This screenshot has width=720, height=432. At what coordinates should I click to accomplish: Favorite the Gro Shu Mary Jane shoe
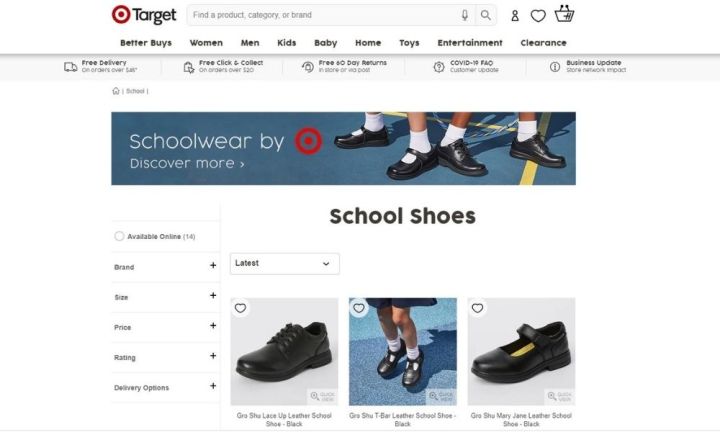pos(478,308)
